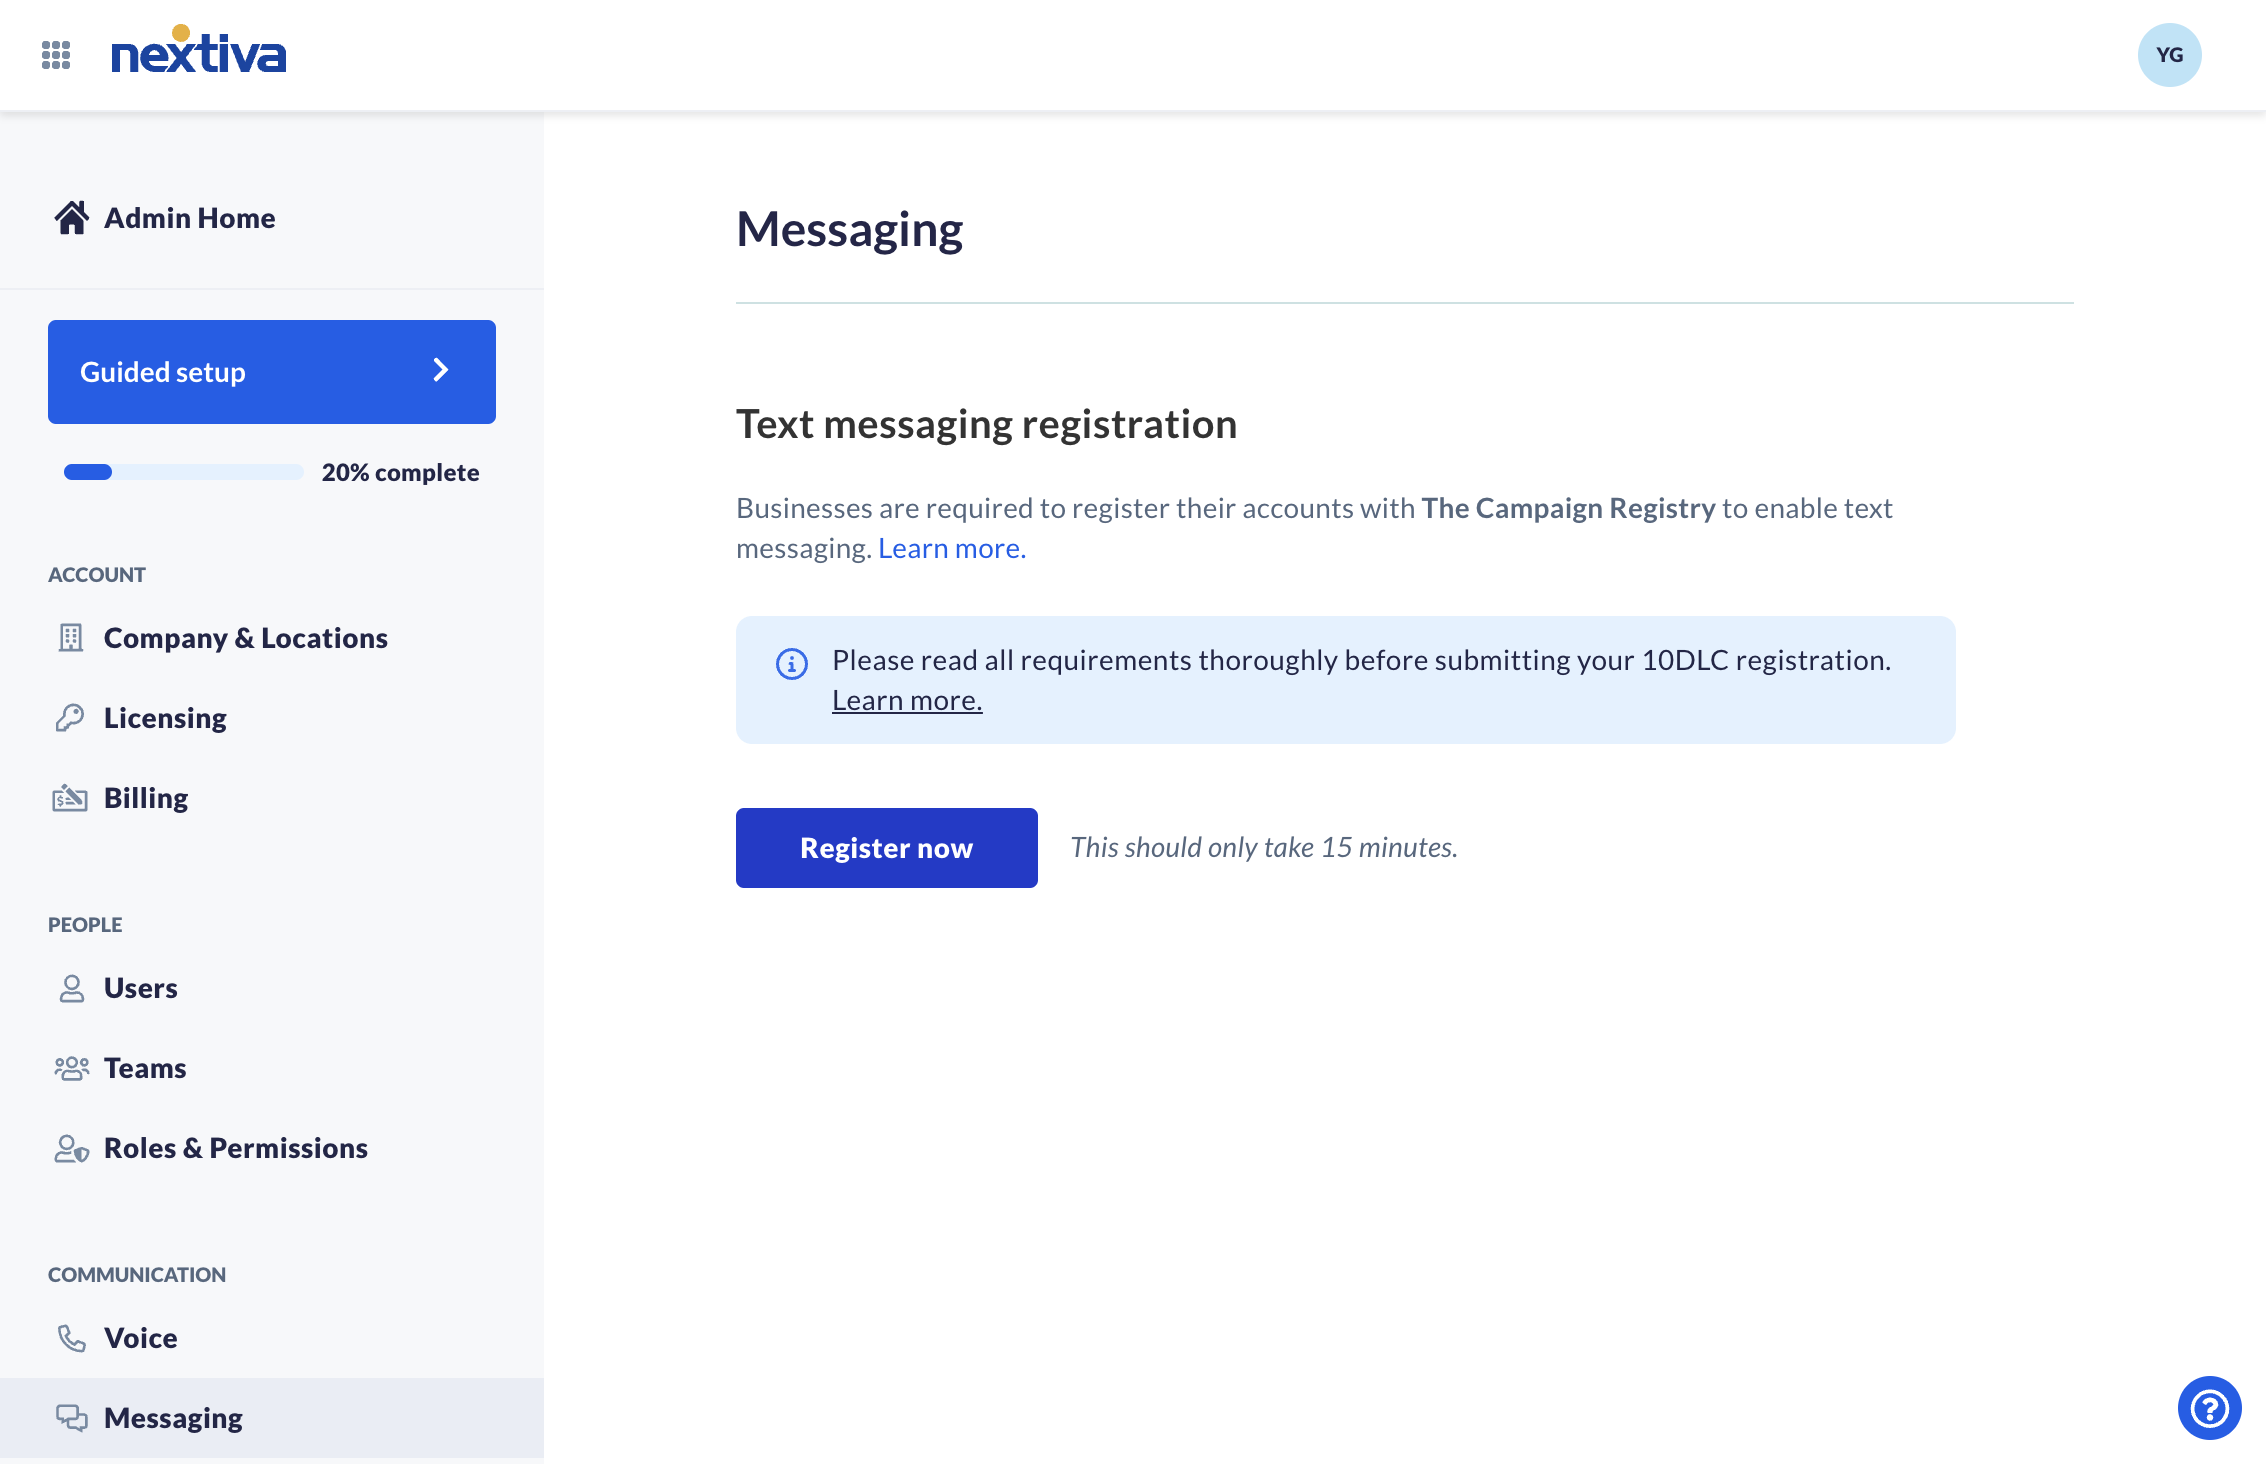This screenshot has width=2266, height=1464.
Task: Click underlined Learn more in 10DLC notice
Action: pos(907,700)
